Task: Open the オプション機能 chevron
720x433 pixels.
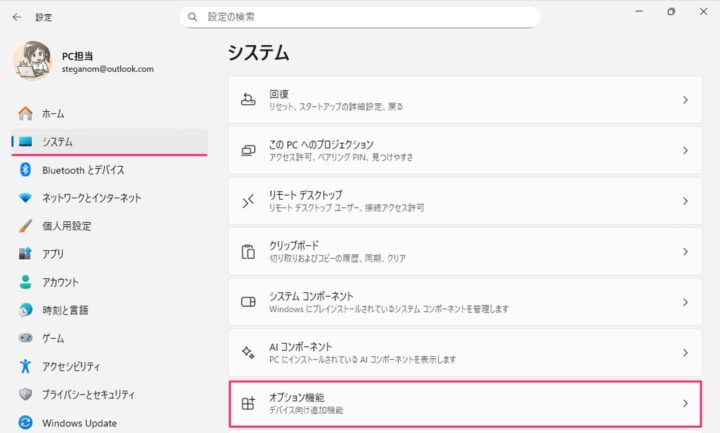Action: click(685, 403)
